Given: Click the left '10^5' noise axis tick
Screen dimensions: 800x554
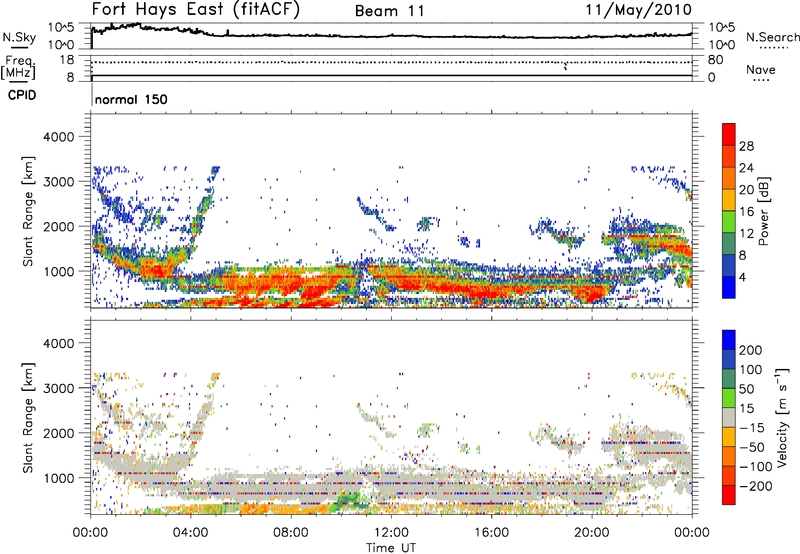Looking at the screenshot, I should [x=61, y=28].
